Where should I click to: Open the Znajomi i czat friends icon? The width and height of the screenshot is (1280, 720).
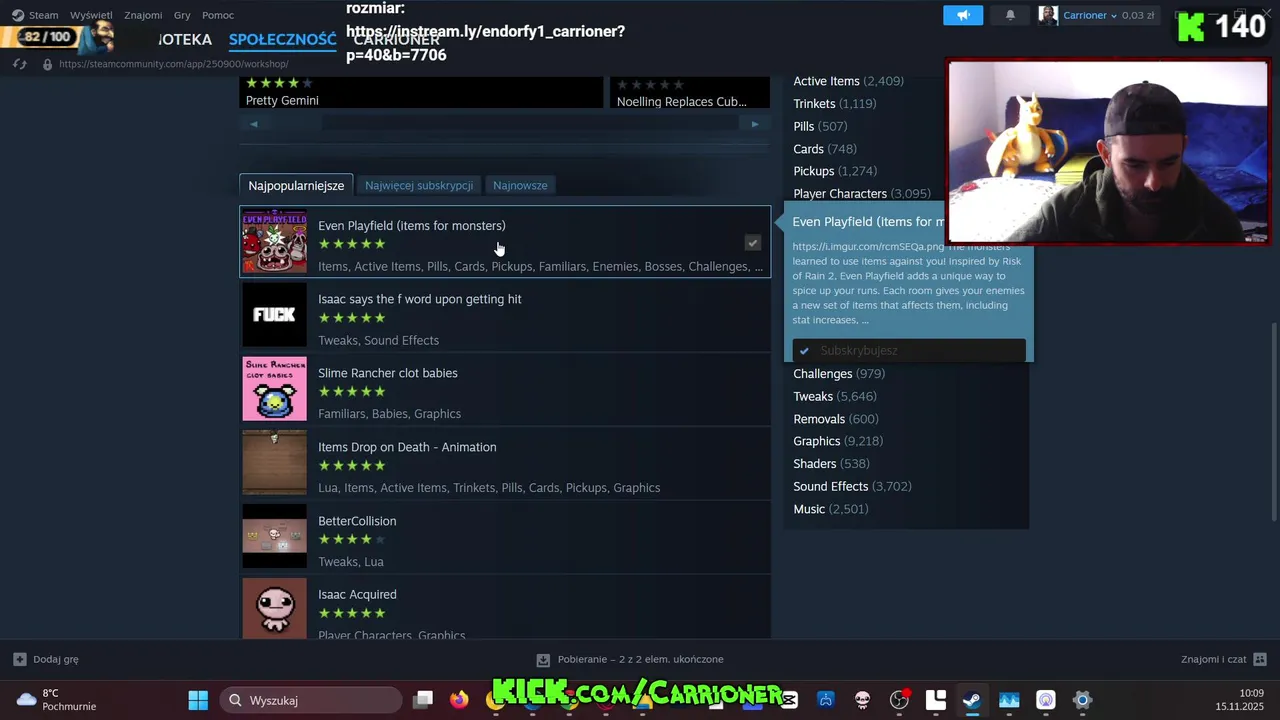point(1260,659)
